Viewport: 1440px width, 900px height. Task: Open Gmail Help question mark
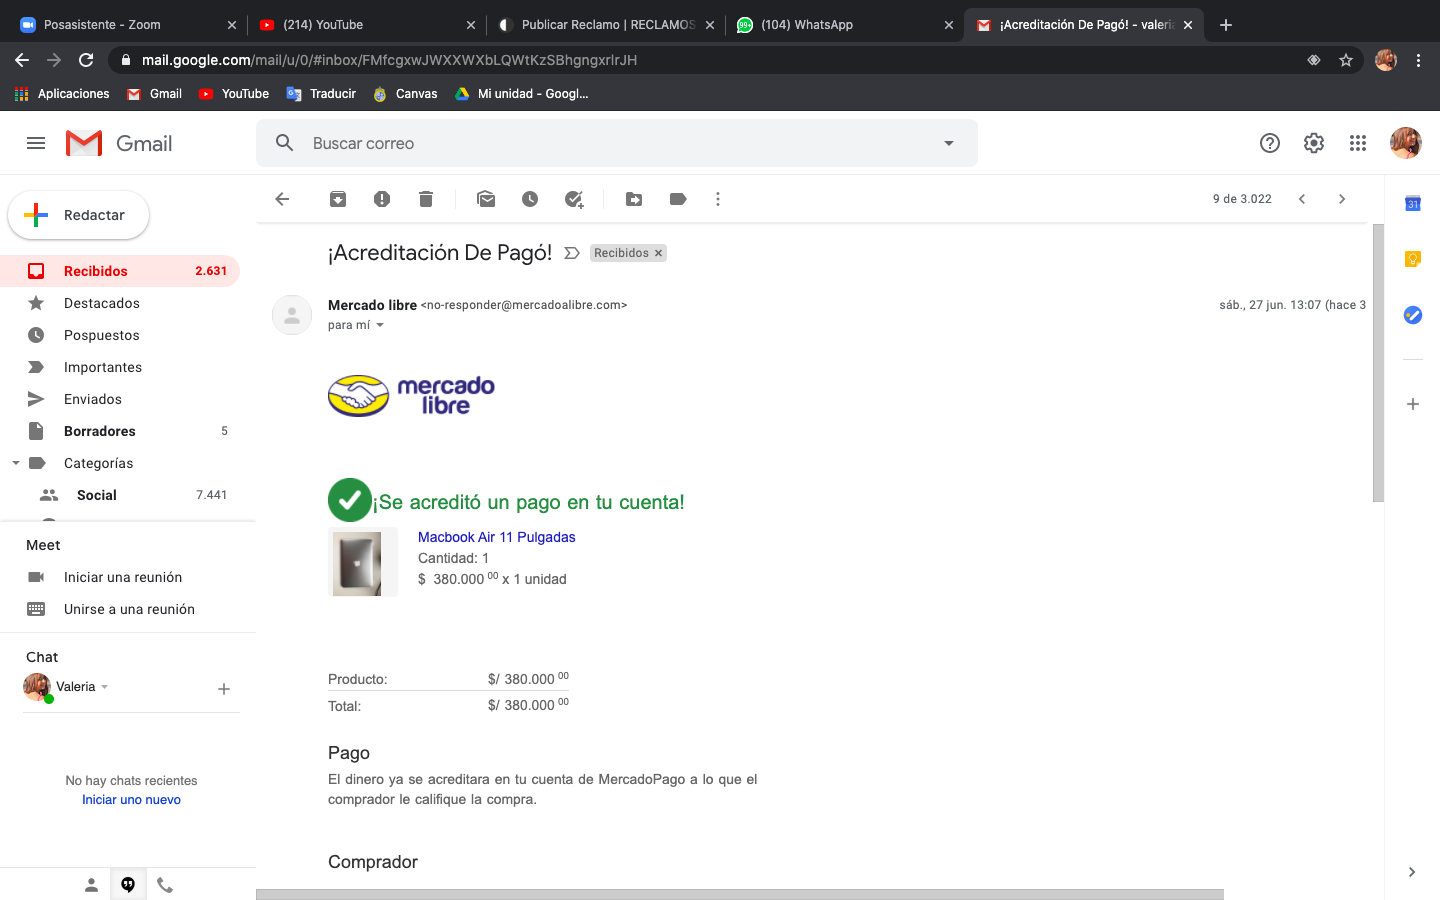click(1270, 143)
